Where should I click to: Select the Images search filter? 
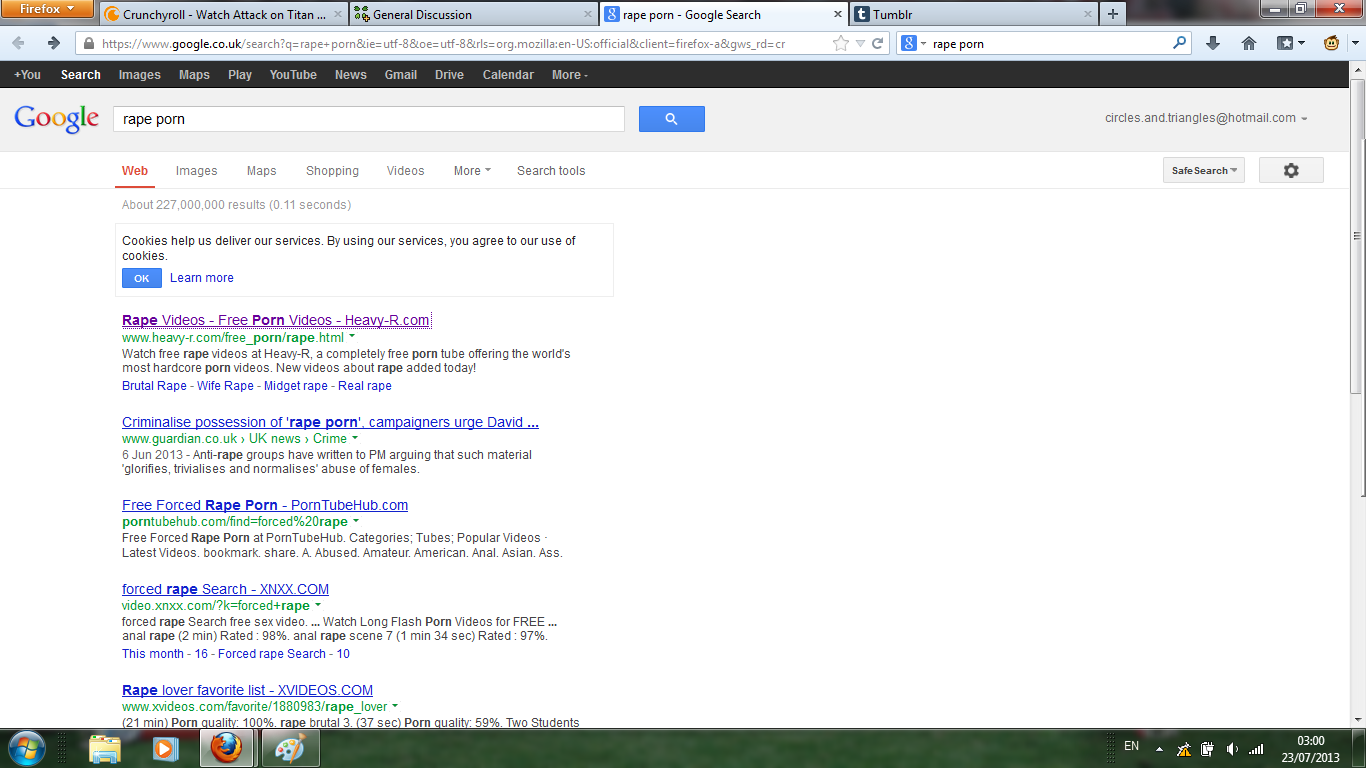(x=196, y=171)
